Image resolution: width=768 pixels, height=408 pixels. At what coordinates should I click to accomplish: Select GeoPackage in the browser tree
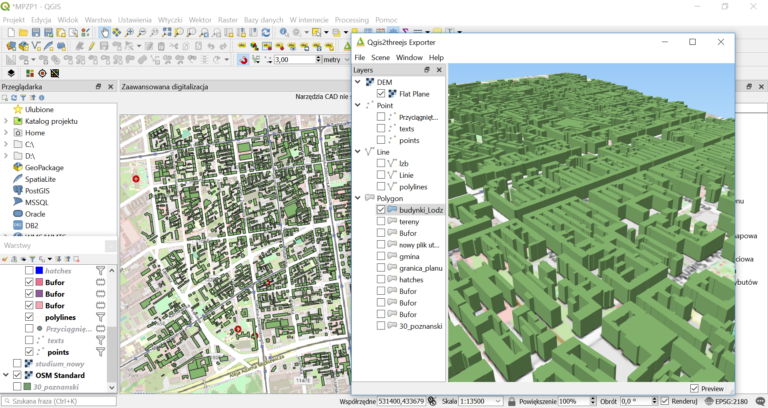point(44,167)
